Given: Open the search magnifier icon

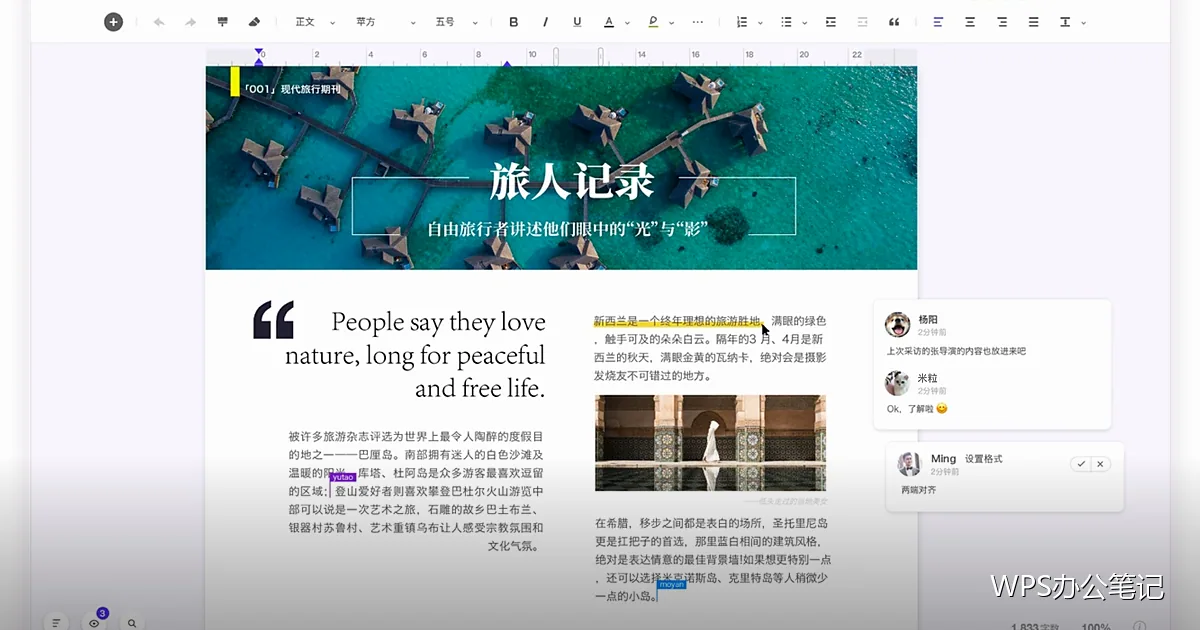Looking at the screenshot, I should (132, 623).
